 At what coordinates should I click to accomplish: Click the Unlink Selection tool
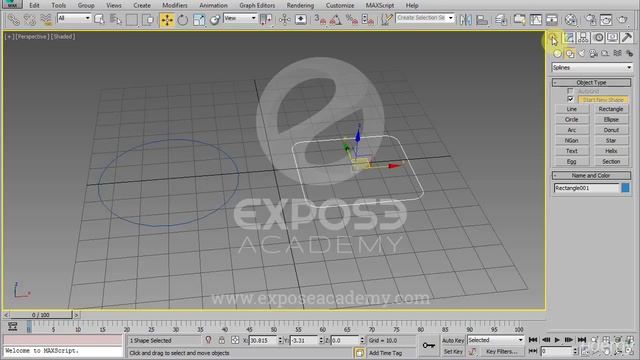[x=30, y=20]
